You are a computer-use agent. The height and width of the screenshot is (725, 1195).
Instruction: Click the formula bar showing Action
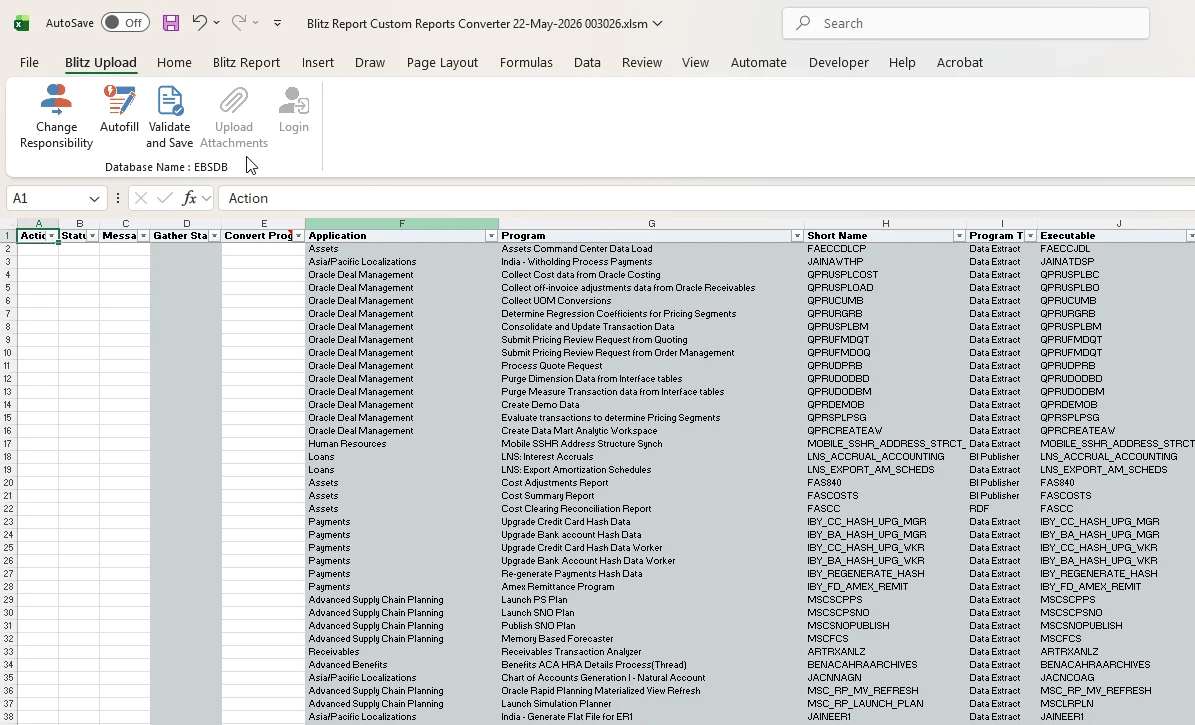pos(706,198)
